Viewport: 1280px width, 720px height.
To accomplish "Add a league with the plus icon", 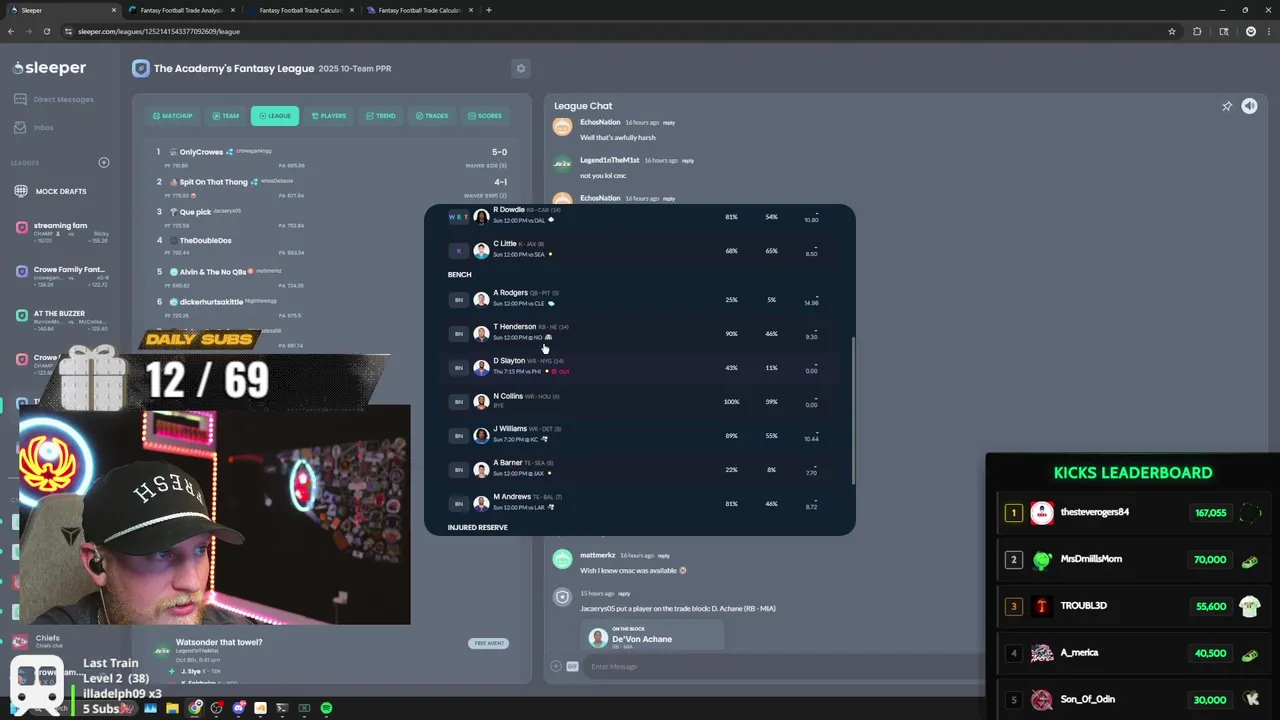I will (103, 162).
